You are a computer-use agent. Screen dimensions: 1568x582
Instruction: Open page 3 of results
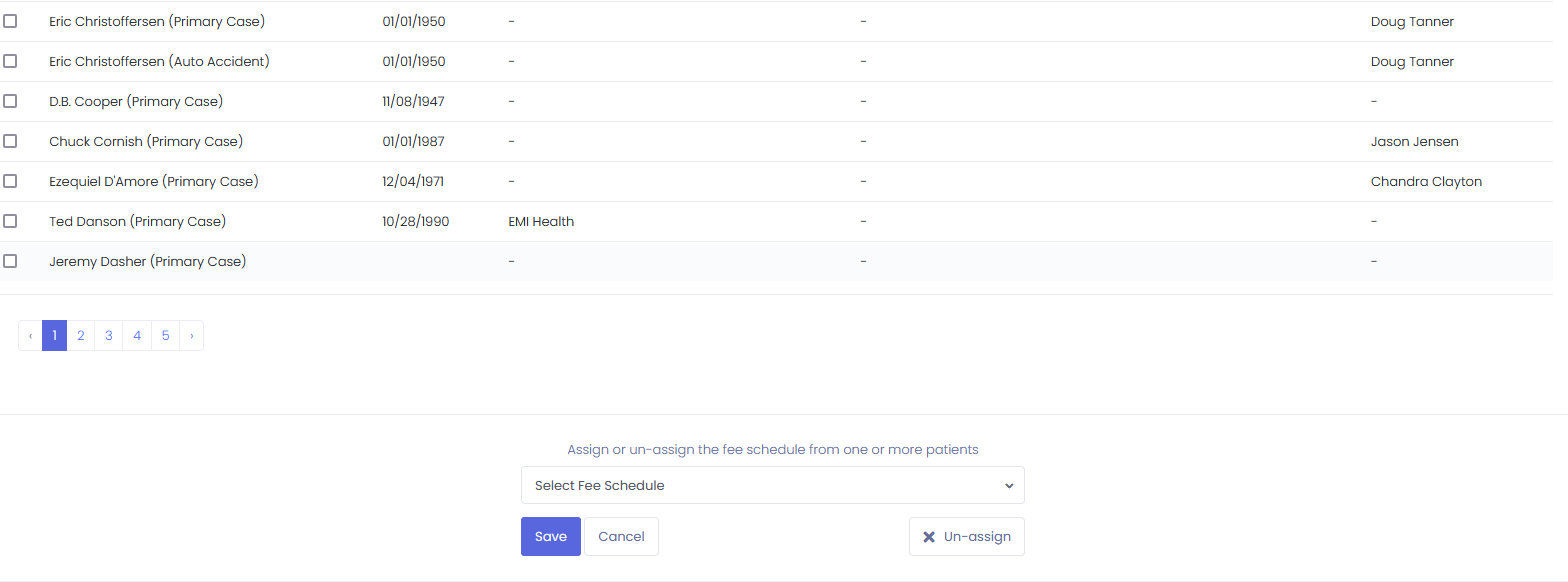109,336
